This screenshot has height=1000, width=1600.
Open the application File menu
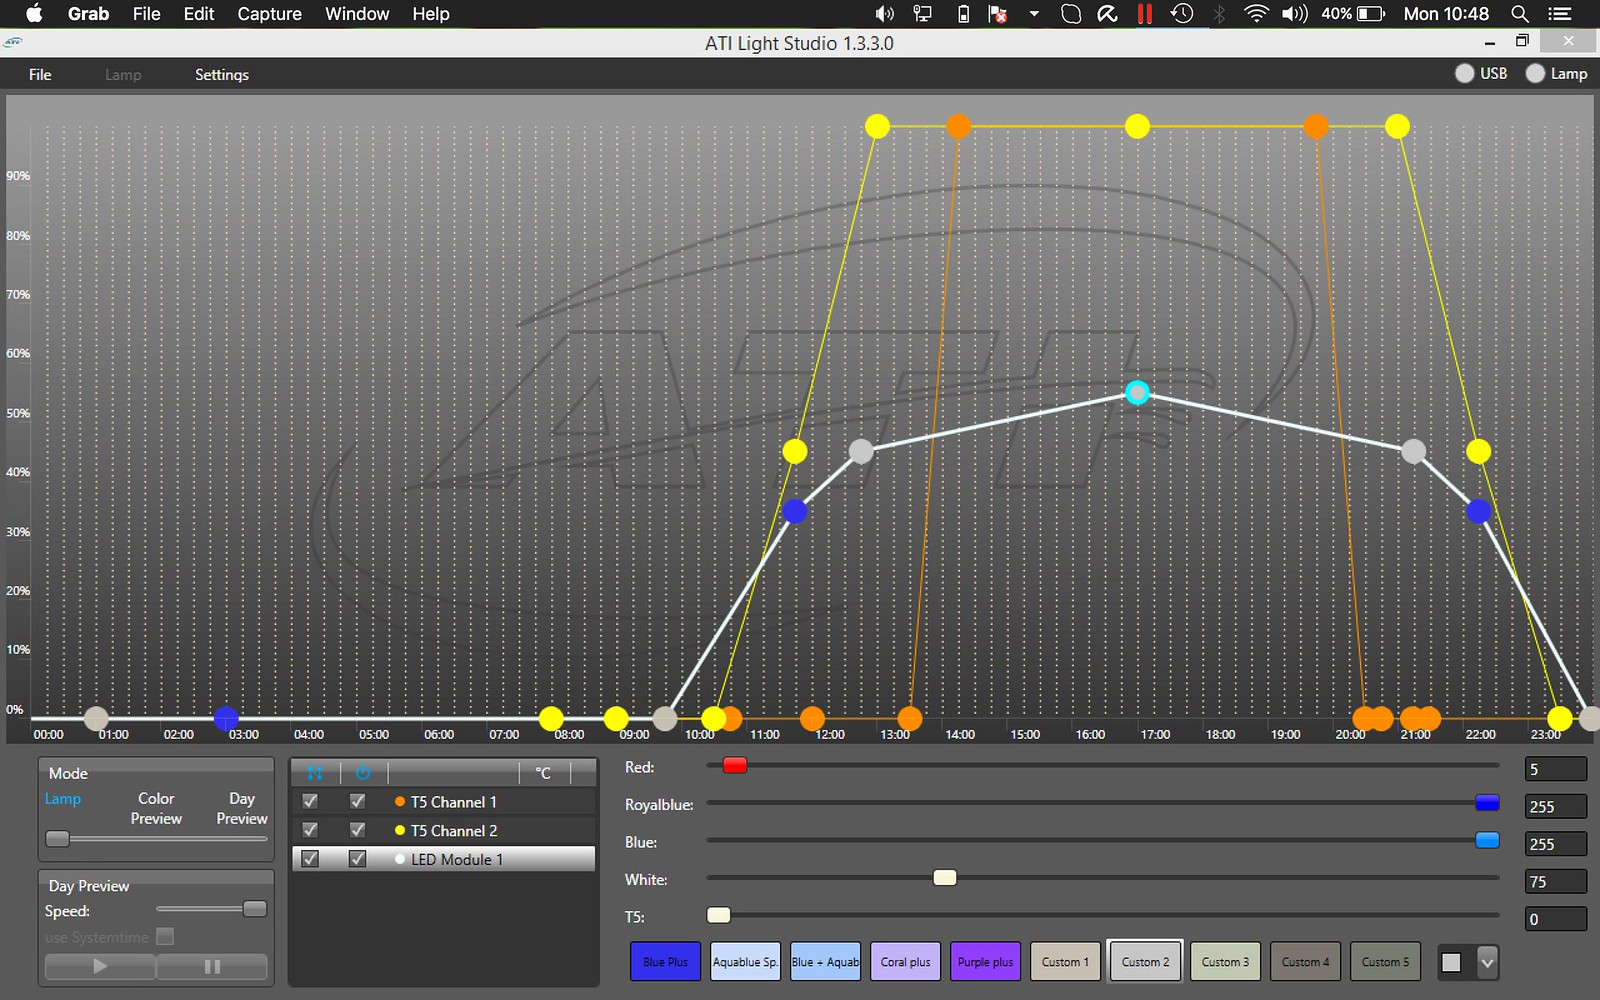pyautogui.click(x=40, y=75)
